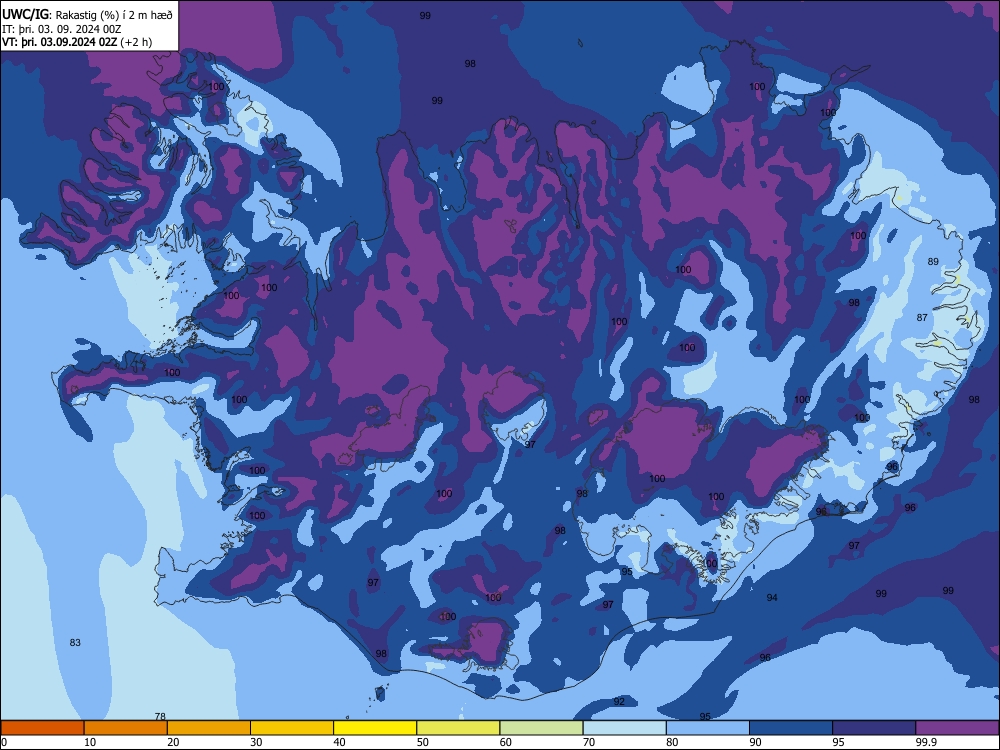Select the golden 30–40 legend swatch
Screen dimensions: 1000x750
coord(292,728)
